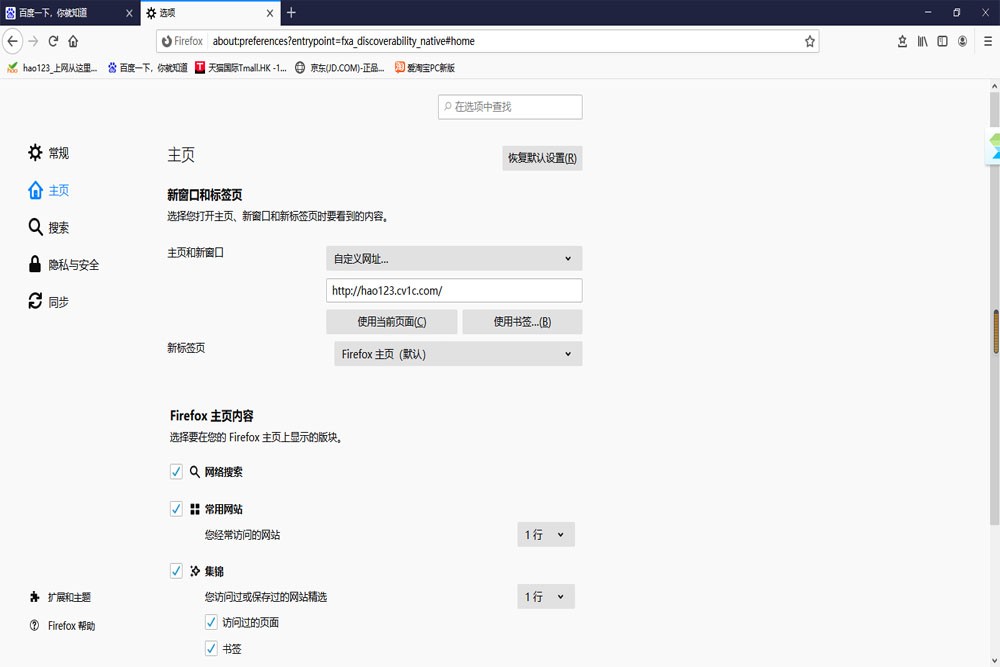The height and width of the screenshot is (667, 1000).
Task: Open Firefox 帮助 help link
Action: (62, 626)
